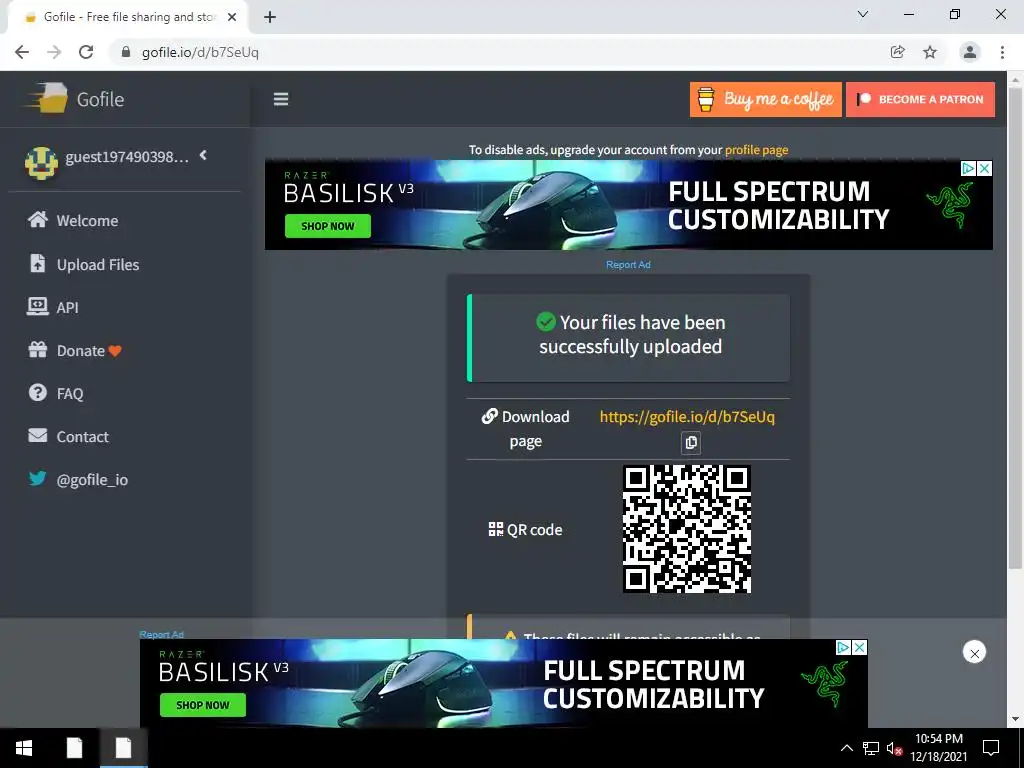Click the page vertical scrollbar
This screenshot has height=768, width=1024.
click(x=1015, y=327)
